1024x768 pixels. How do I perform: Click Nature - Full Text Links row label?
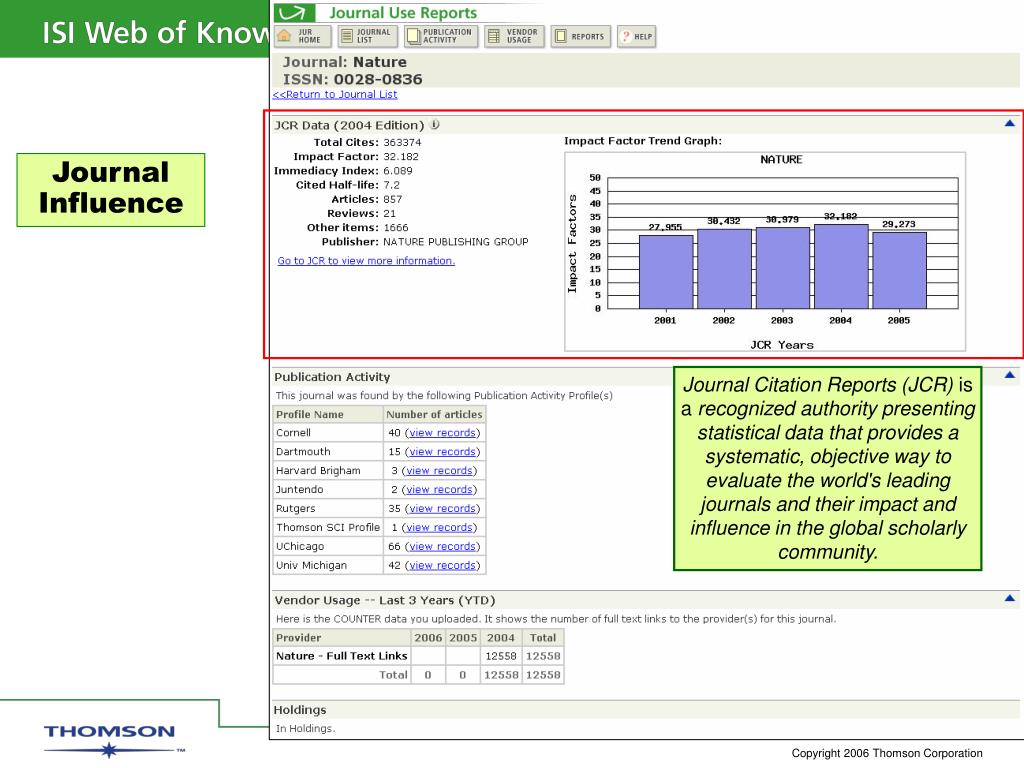click(342, 656)
